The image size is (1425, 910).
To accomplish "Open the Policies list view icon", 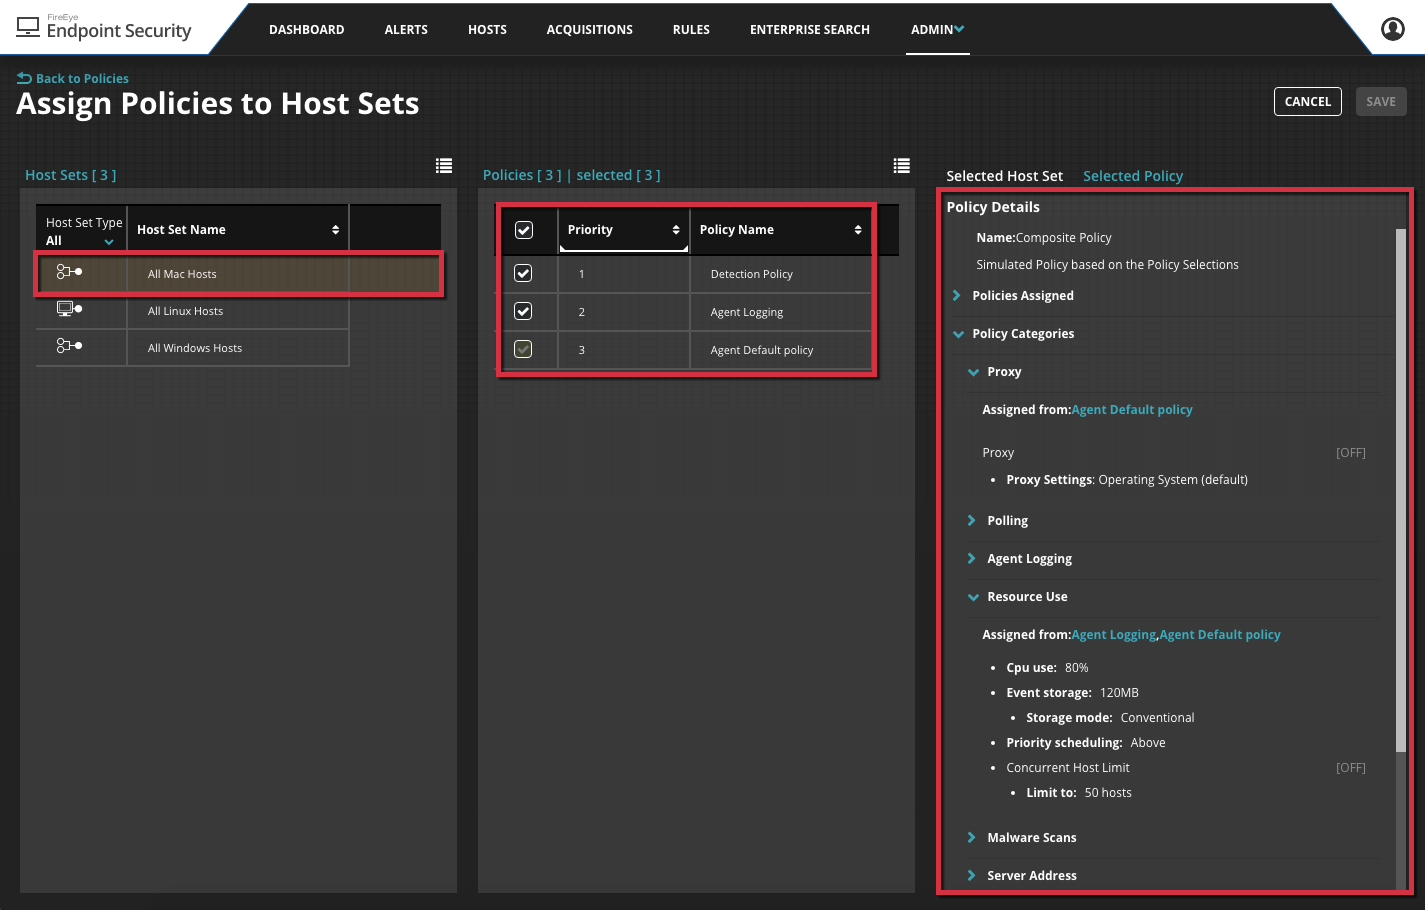I will (x=902, y=166).
